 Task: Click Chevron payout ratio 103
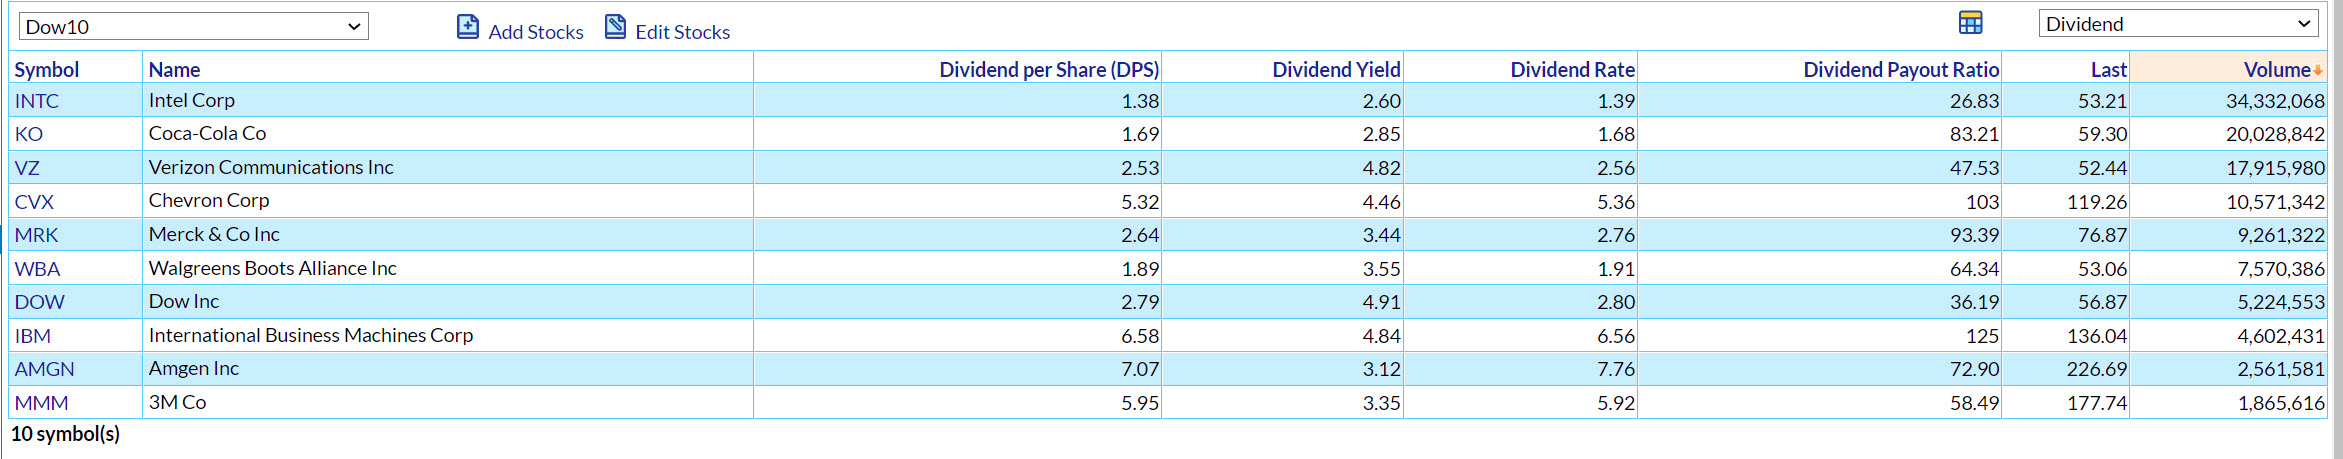click(x=1982, y=202)
